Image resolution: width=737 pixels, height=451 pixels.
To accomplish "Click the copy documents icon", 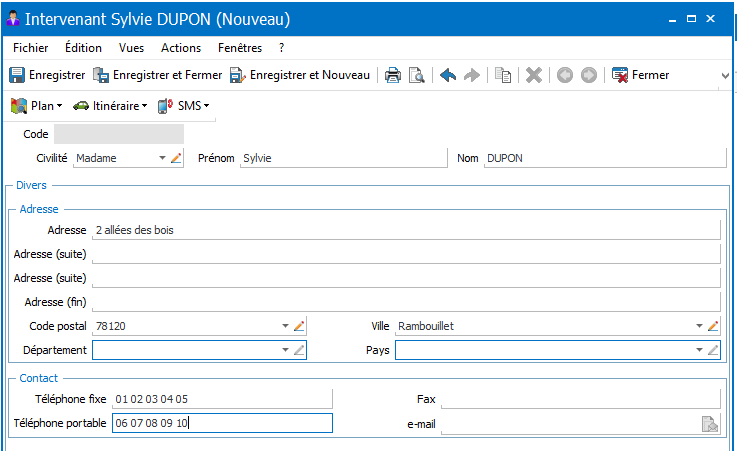I will click(x=503, y=75).
